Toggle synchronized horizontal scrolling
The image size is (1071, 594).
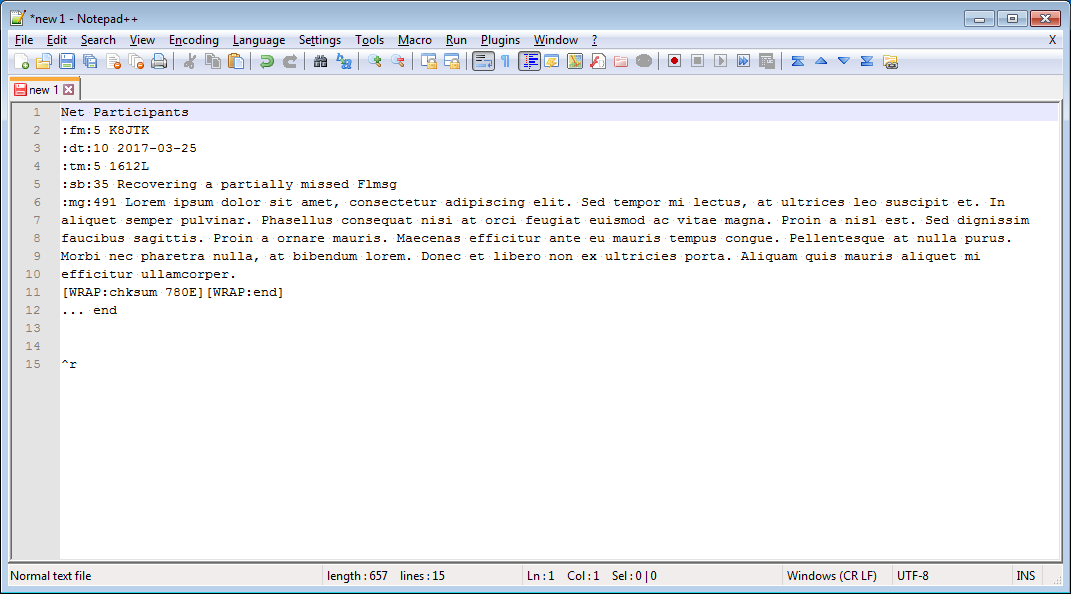pyautogui.click(x=451, y=61)
